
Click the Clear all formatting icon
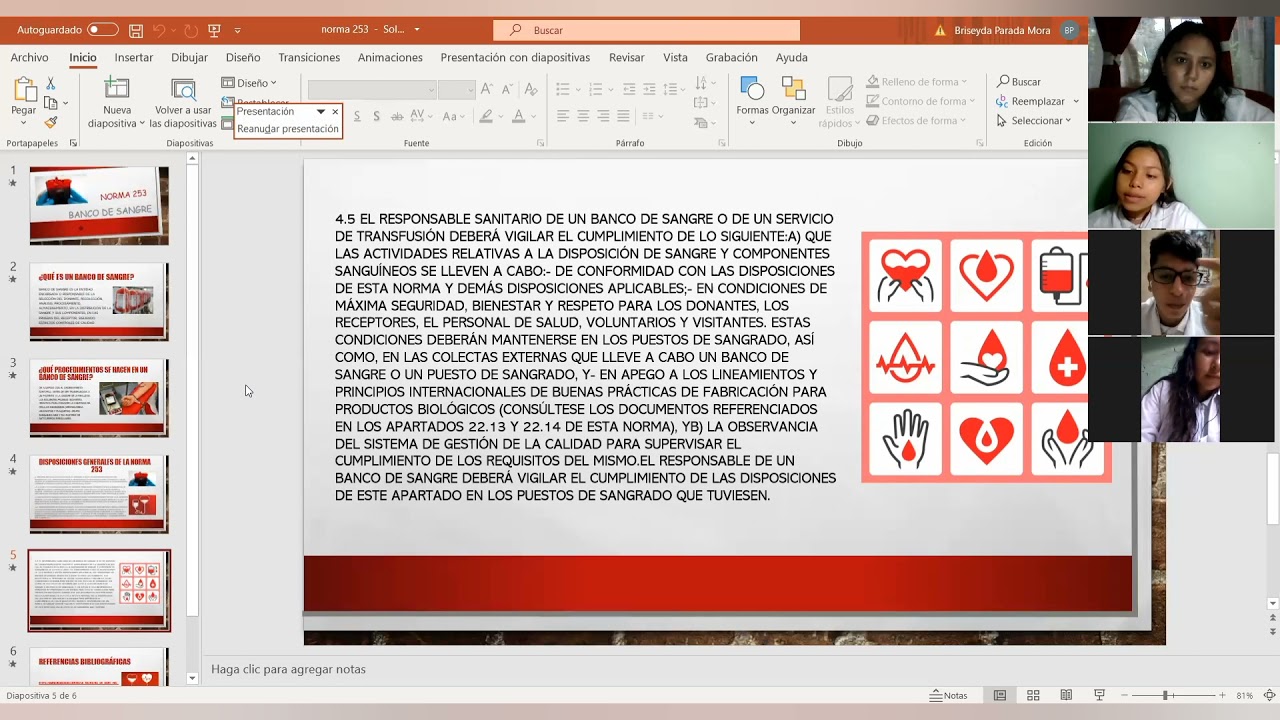(x=529, y=90)
